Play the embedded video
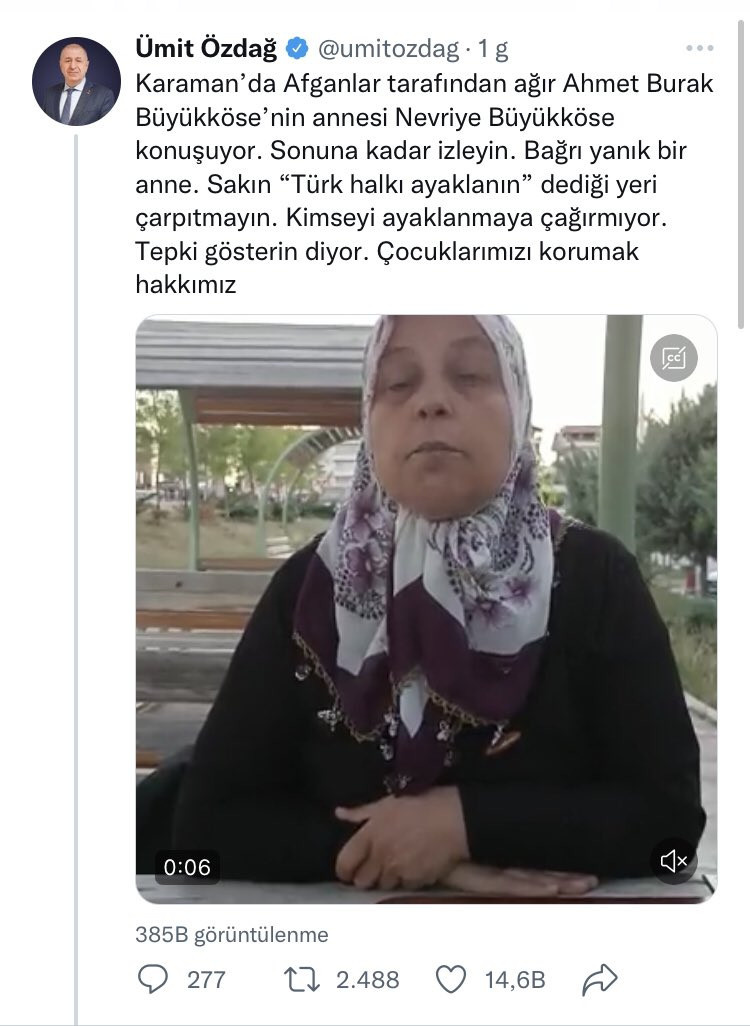 [x=426, y=609]
